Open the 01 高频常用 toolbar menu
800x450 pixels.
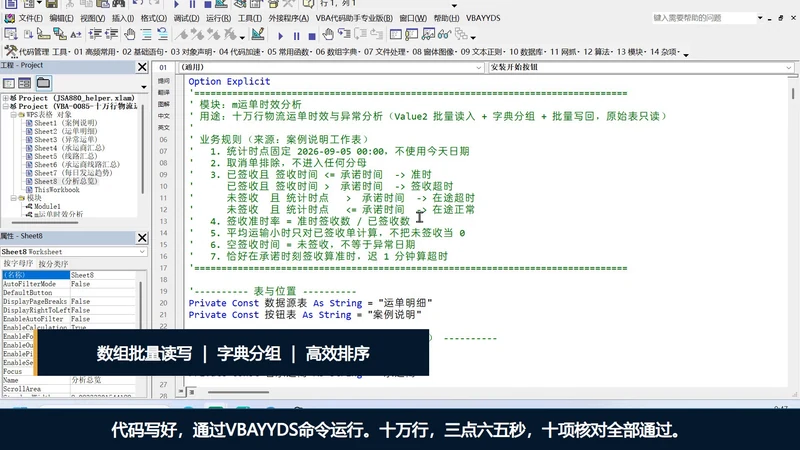tap(95, 52)
